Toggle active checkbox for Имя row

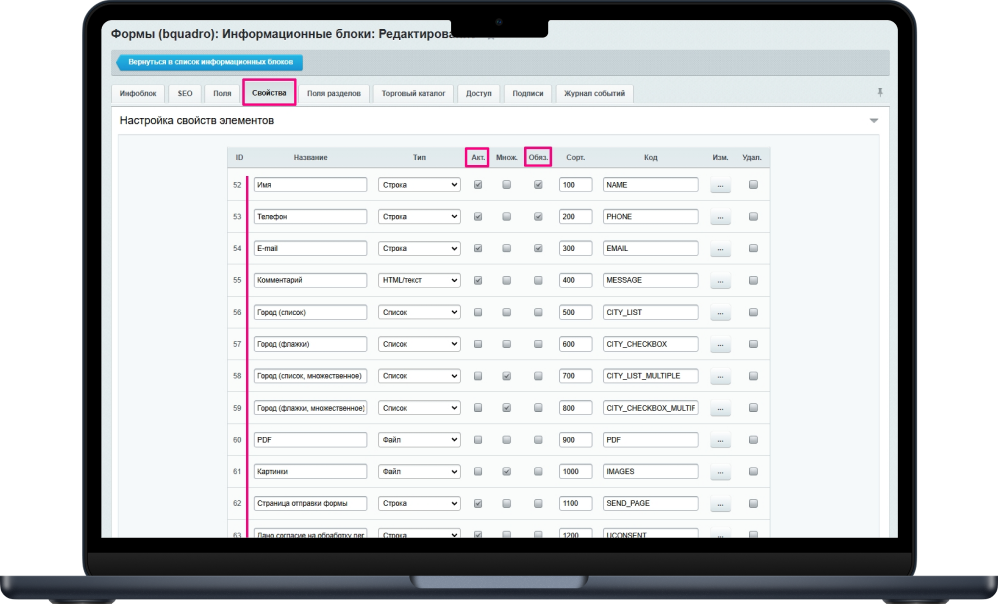[478, 185]
